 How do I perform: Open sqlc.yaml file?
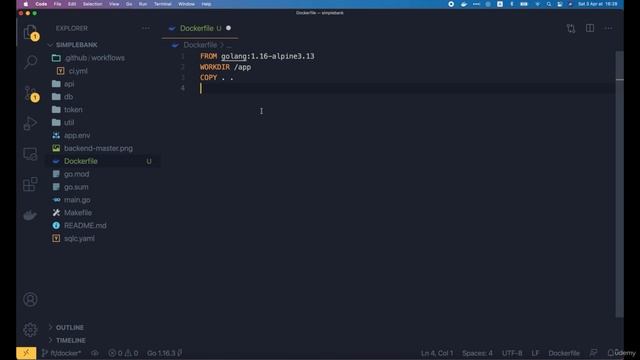(79, 238)
